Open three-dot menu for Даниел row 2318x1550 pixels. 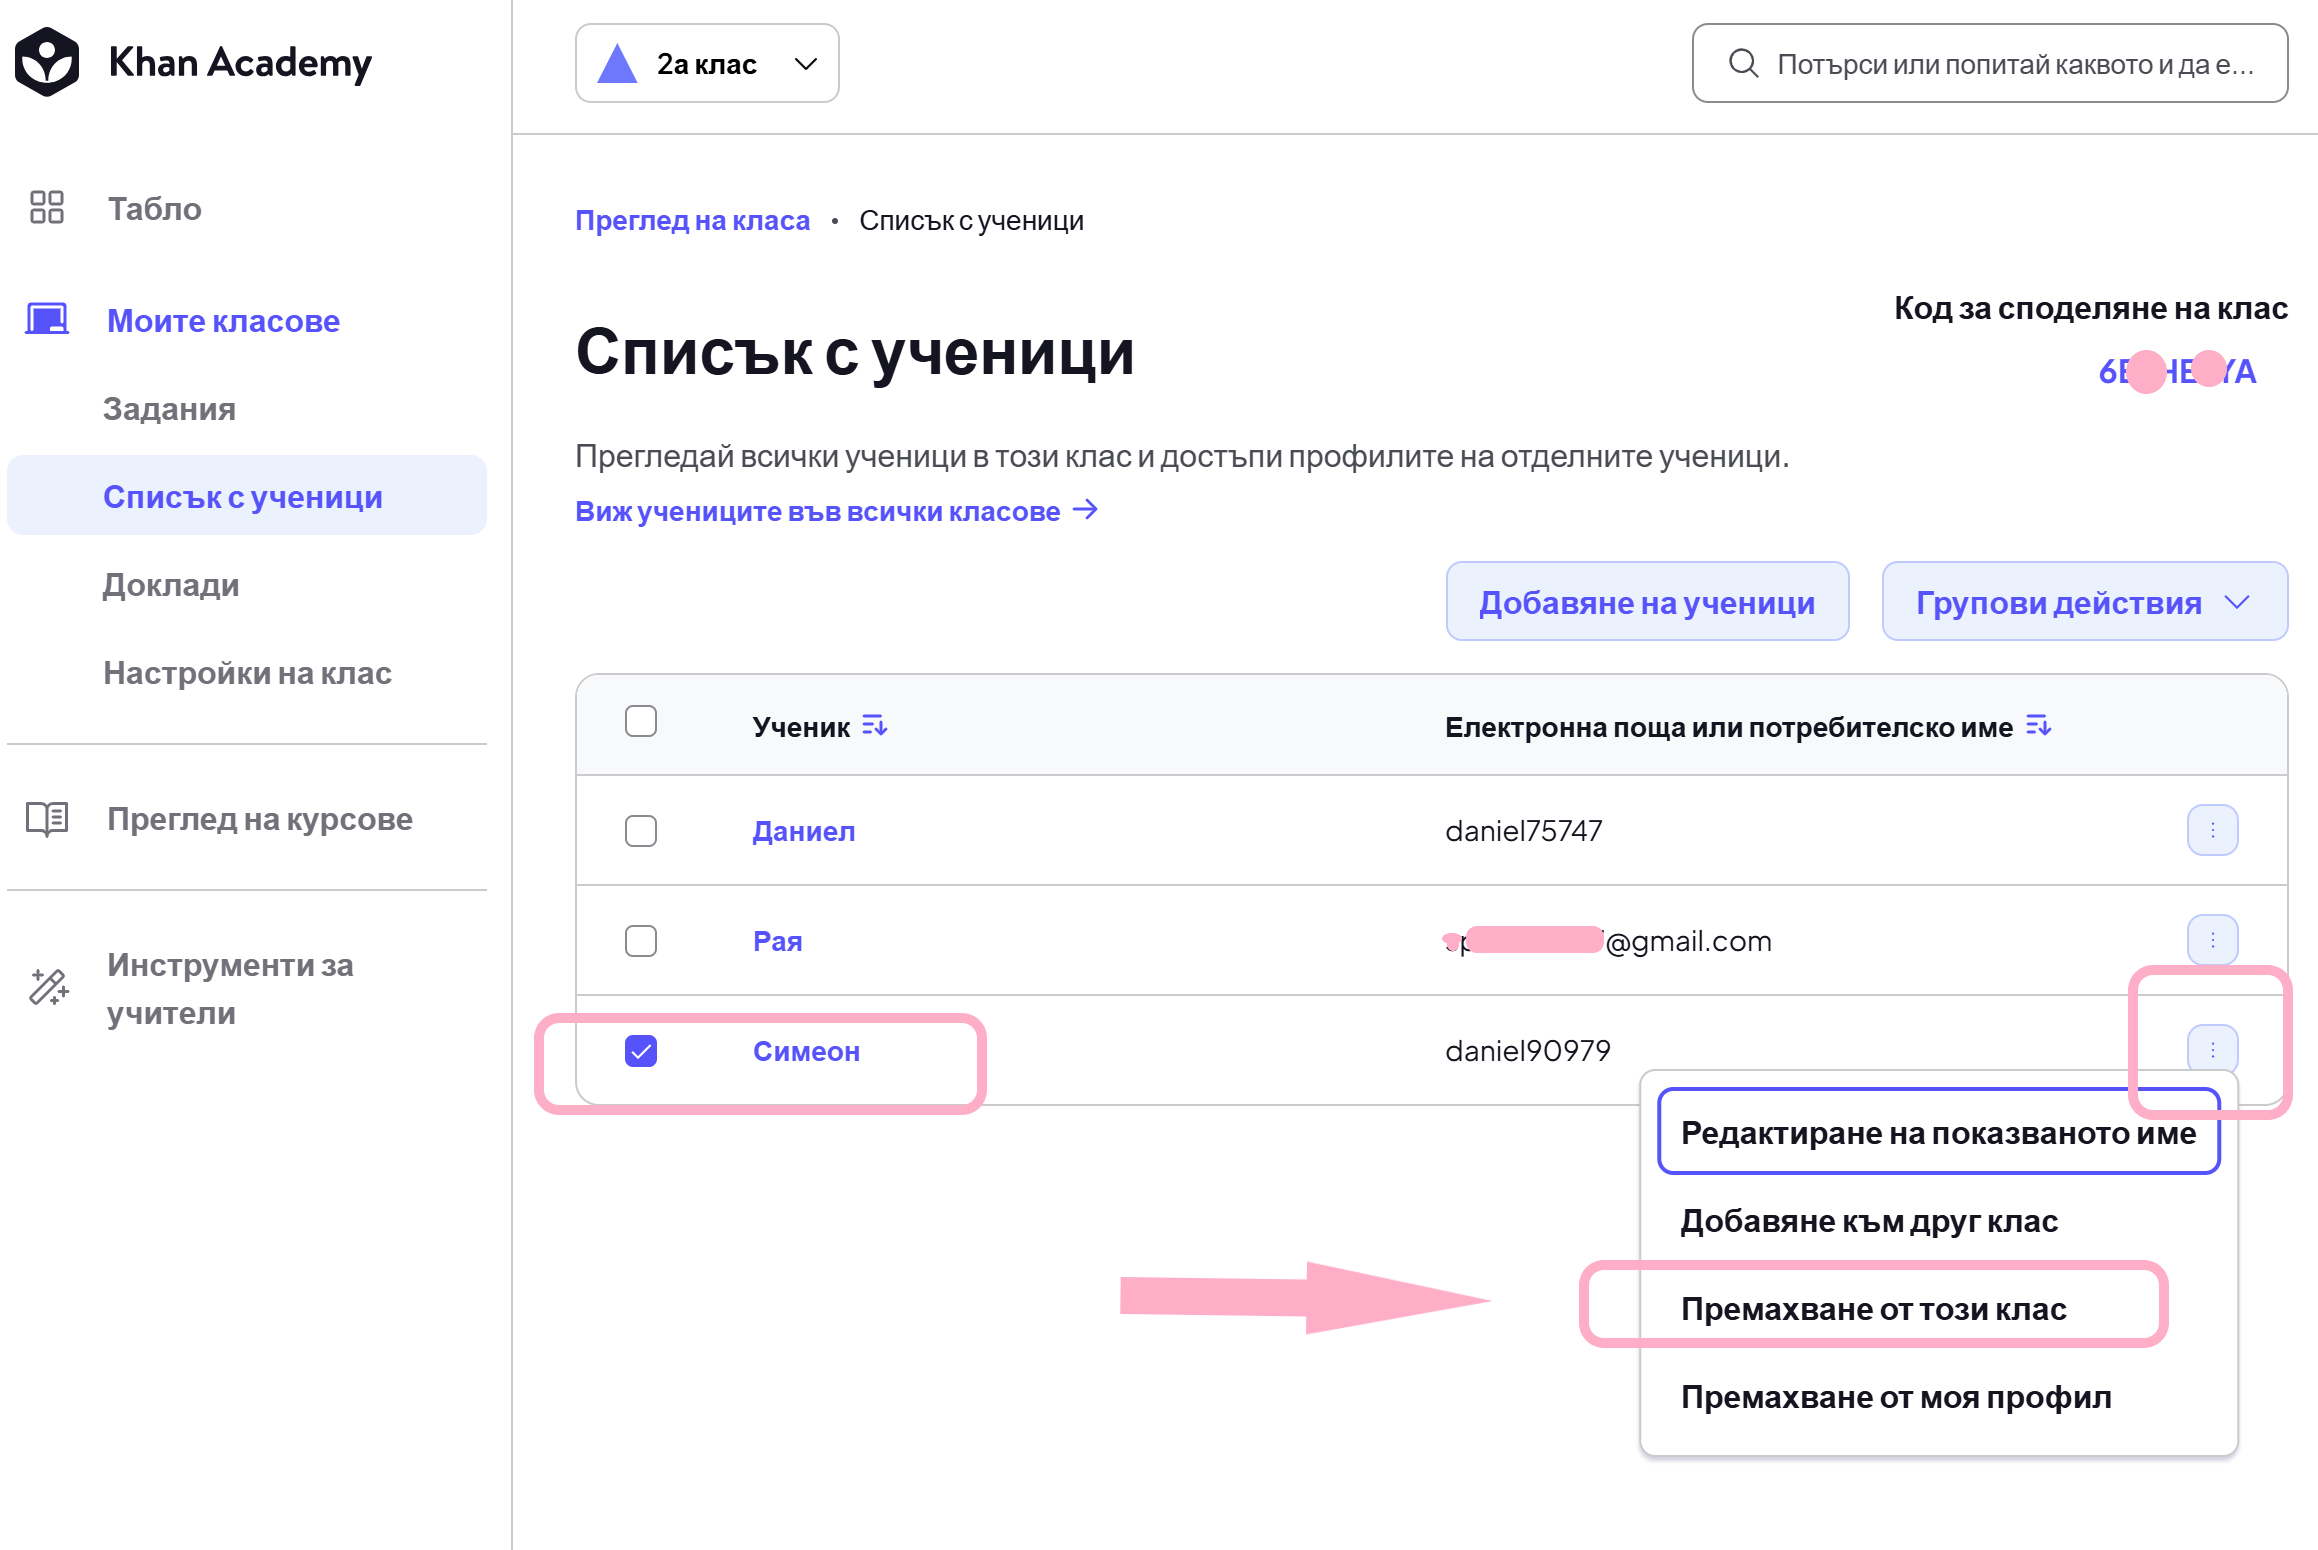pyautogui.click(x=2212, y=830)
